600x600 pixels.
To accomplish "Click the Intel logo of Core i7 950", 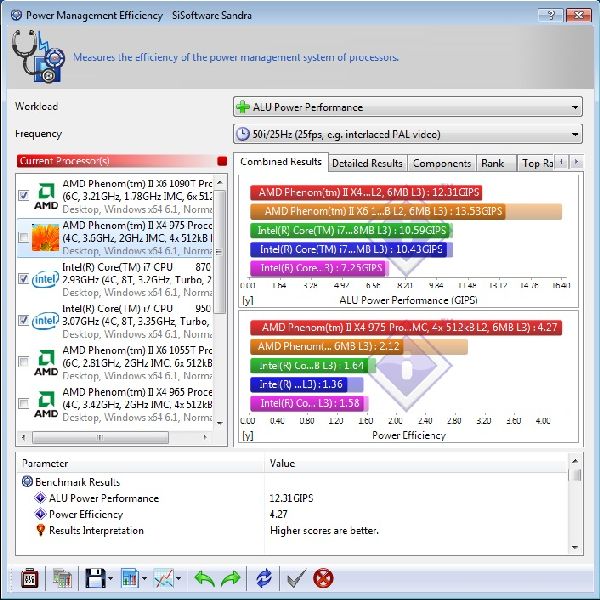I will coord(46,321).
